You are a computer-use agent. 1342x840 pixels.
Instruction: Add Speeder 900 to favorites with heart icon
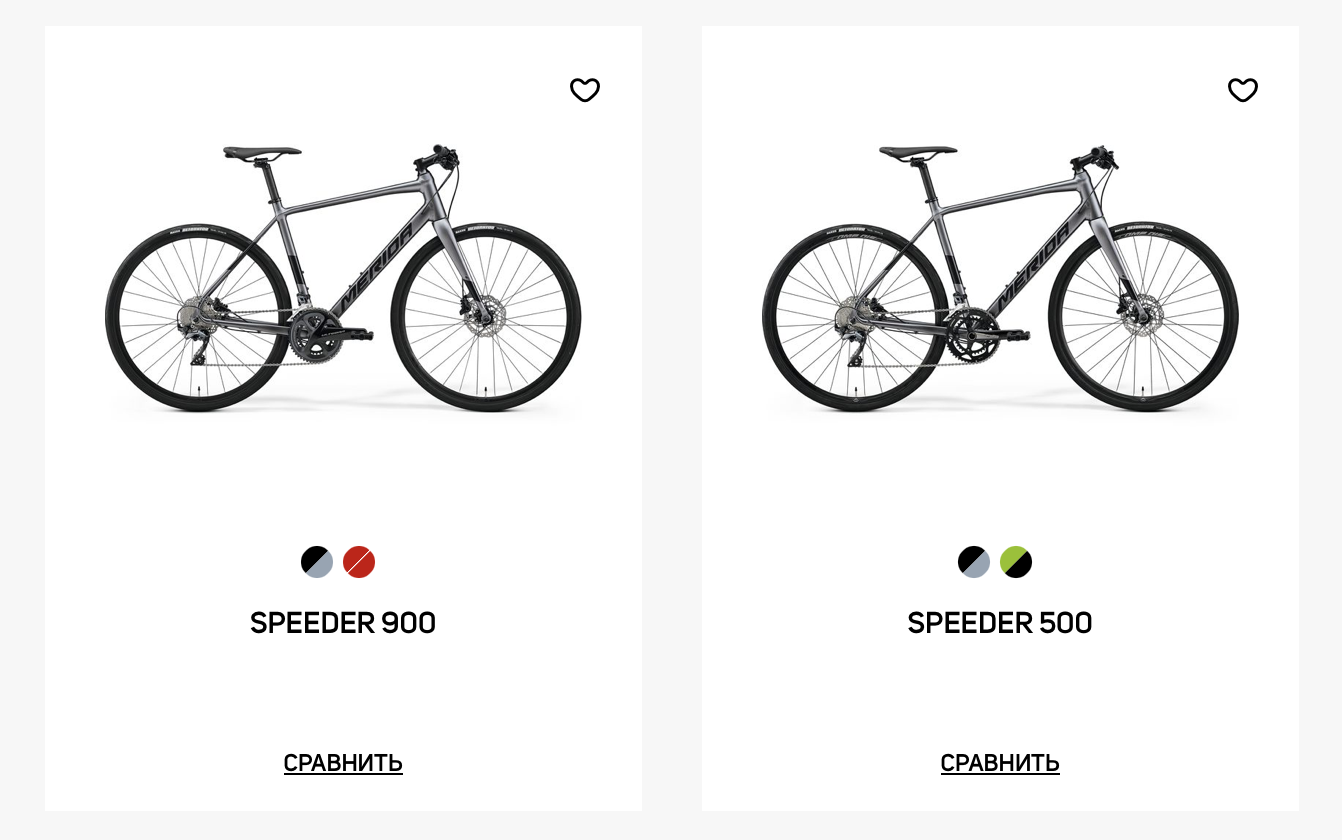(x=585, y=90)
